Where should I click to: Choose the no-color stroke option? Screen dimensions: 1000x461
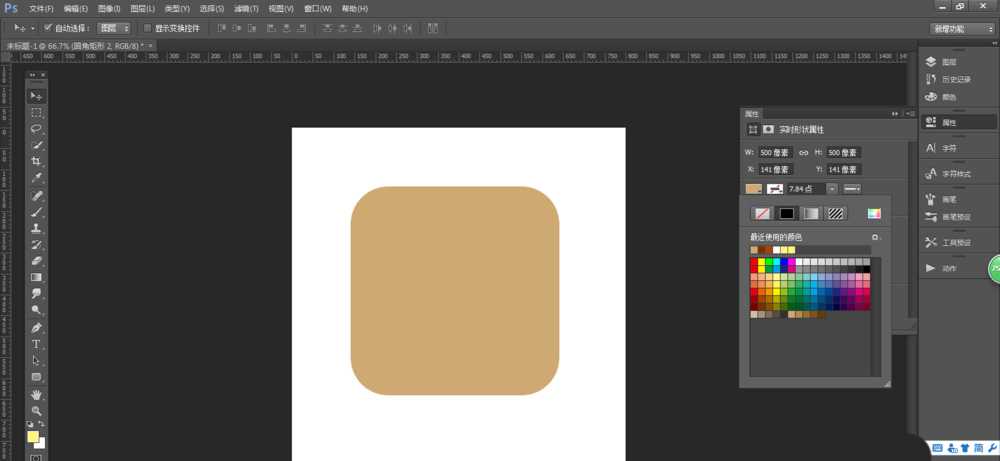[762, 213]
